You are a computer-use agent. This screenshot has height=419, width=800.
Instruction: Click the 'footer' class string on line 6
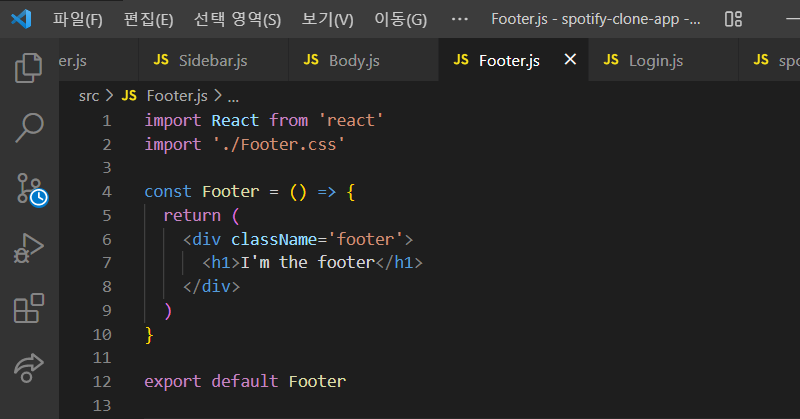click(x=365, y=239)
